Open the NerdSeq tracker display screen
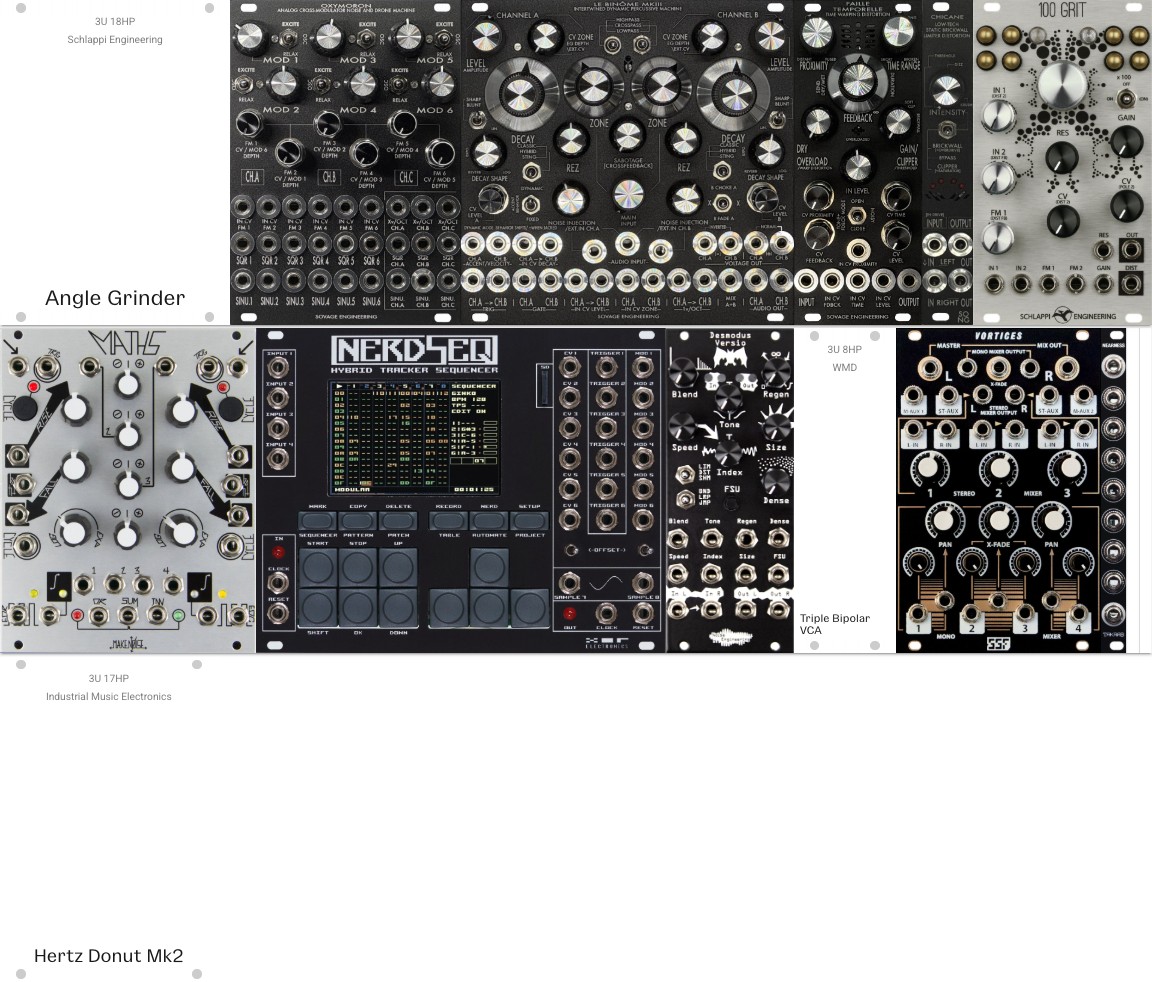The width and height of the screenshot is (1152, 982). click(x=414, y=437)
